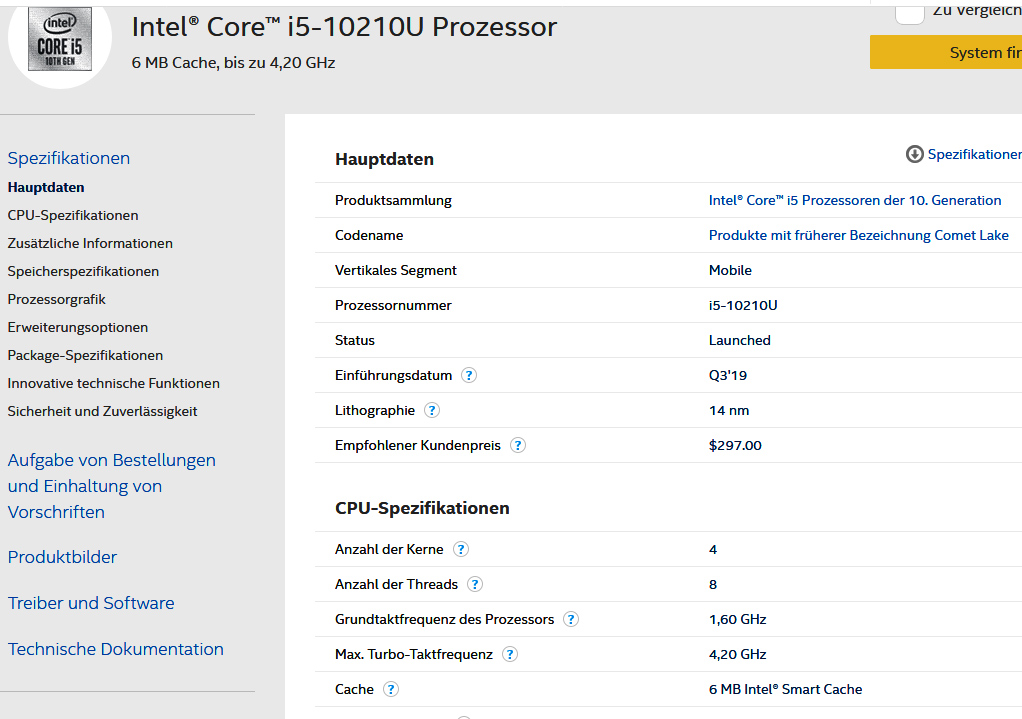Click help icon next to Lithographie
1022x719 pixels.
(431, 411)
